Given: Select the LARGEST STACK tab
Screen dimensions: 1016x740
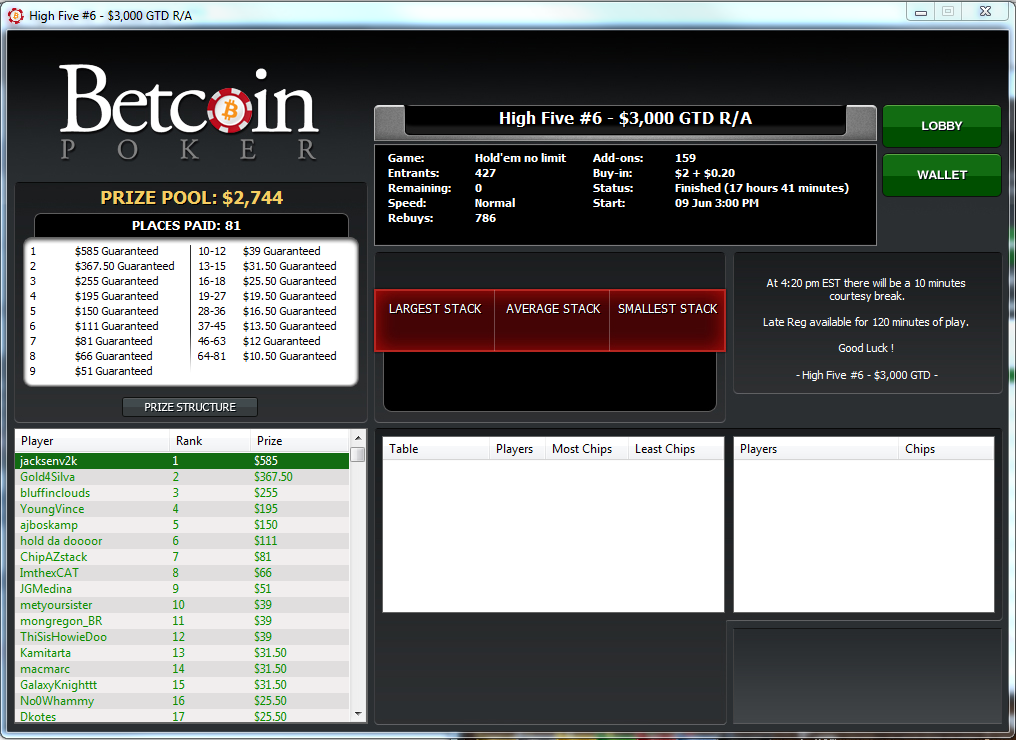Looking at the screenshot, I should (x=435, y=320).
